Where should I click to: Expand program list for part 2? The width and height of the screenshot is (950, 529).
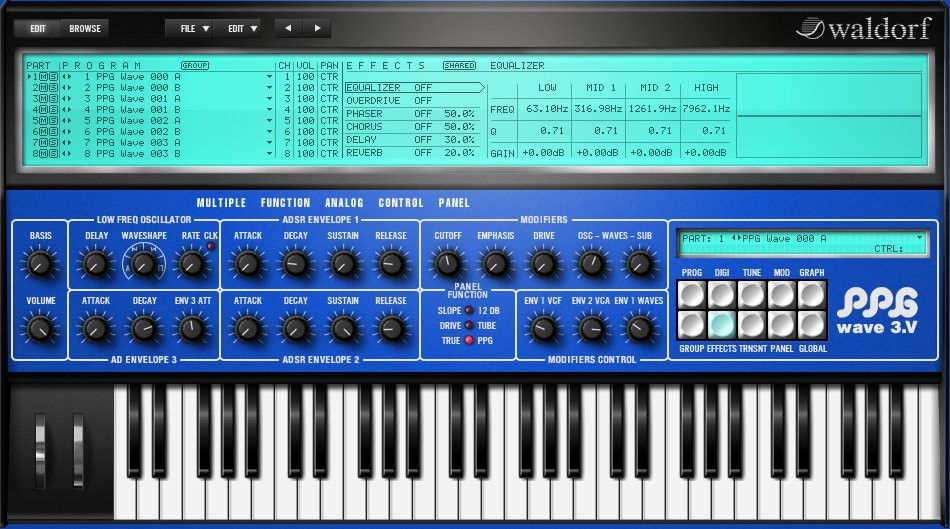[269, 87]
